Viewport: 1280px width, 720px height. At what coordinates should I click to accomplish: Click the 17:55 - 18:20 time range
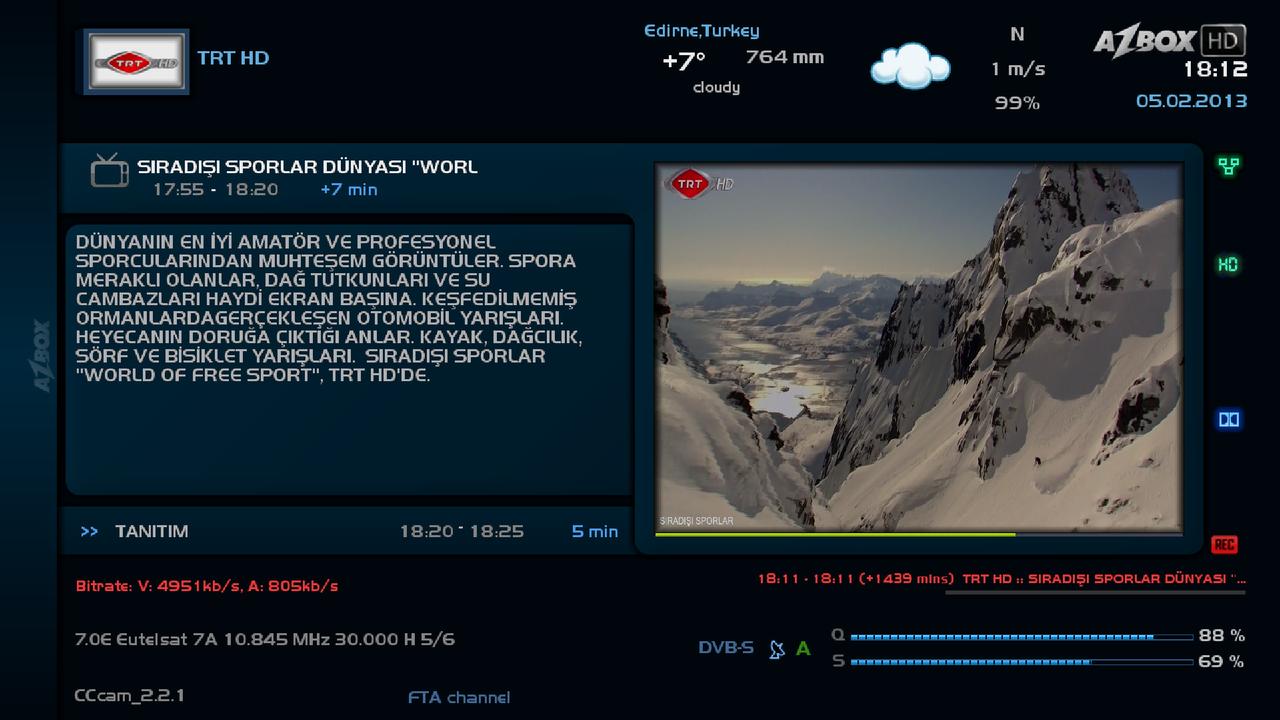coord(216,190)
